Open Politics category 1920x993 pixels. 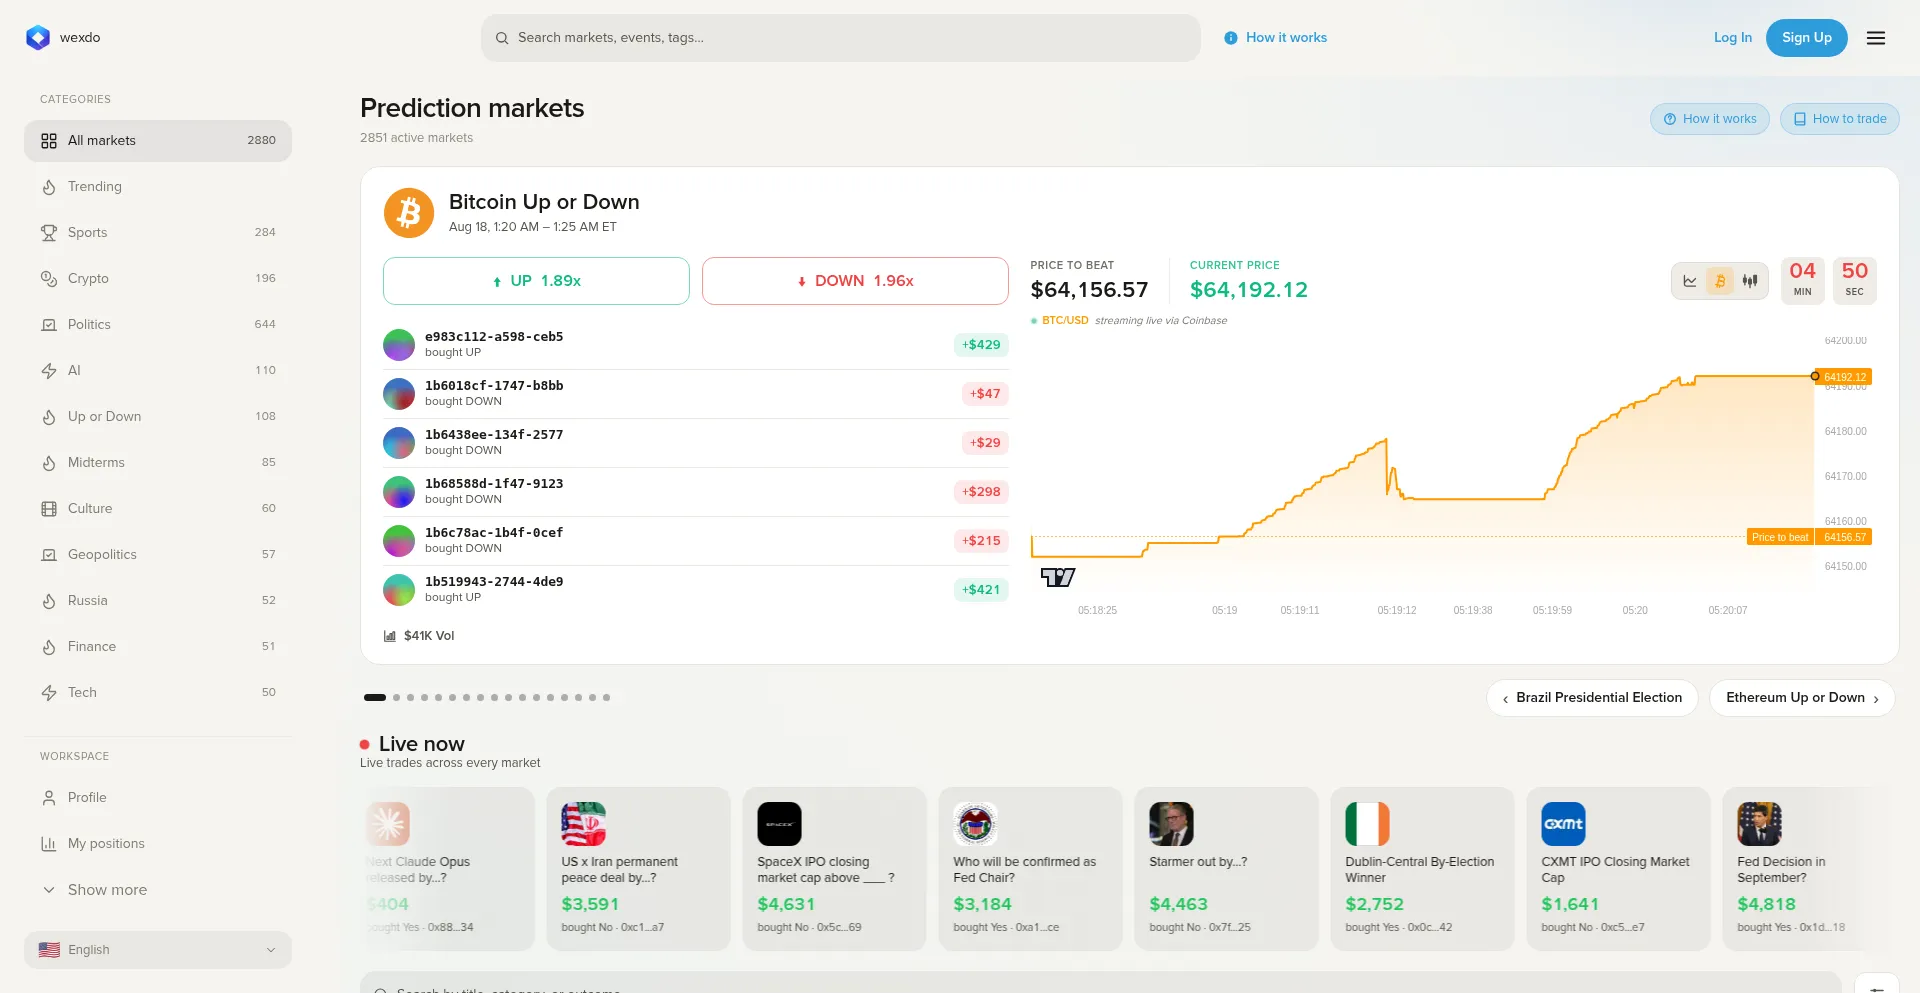[158, 325]
